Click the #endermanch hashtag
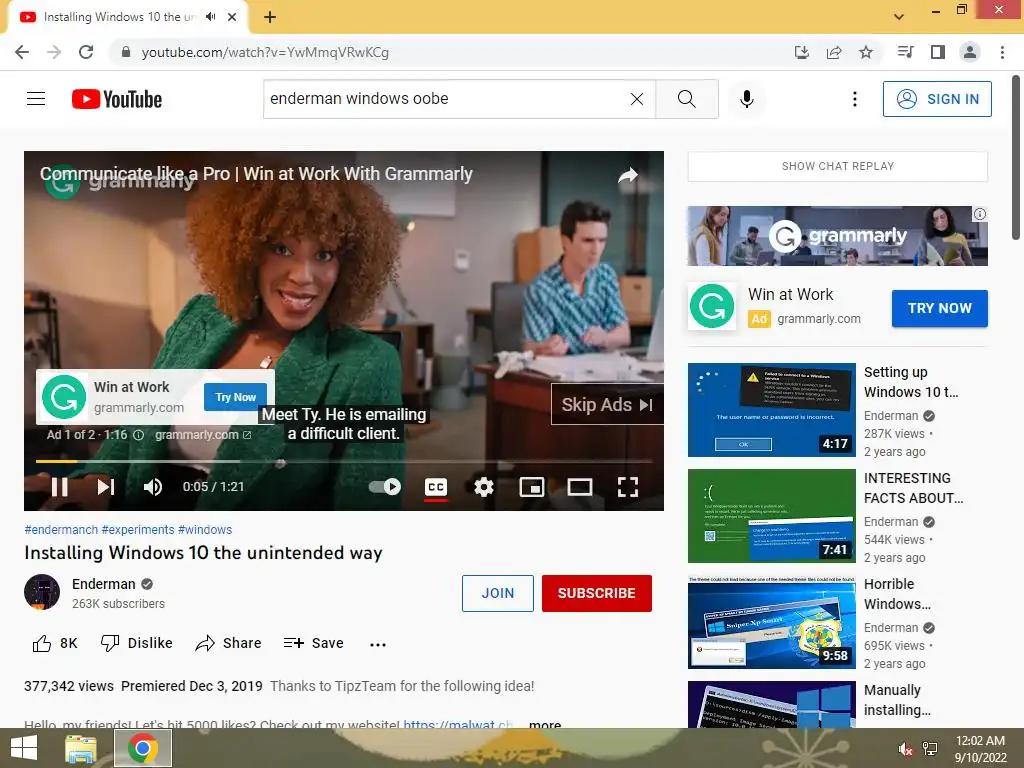The width and height of the screenshot is (1024, 768). (x=61, y=530)
